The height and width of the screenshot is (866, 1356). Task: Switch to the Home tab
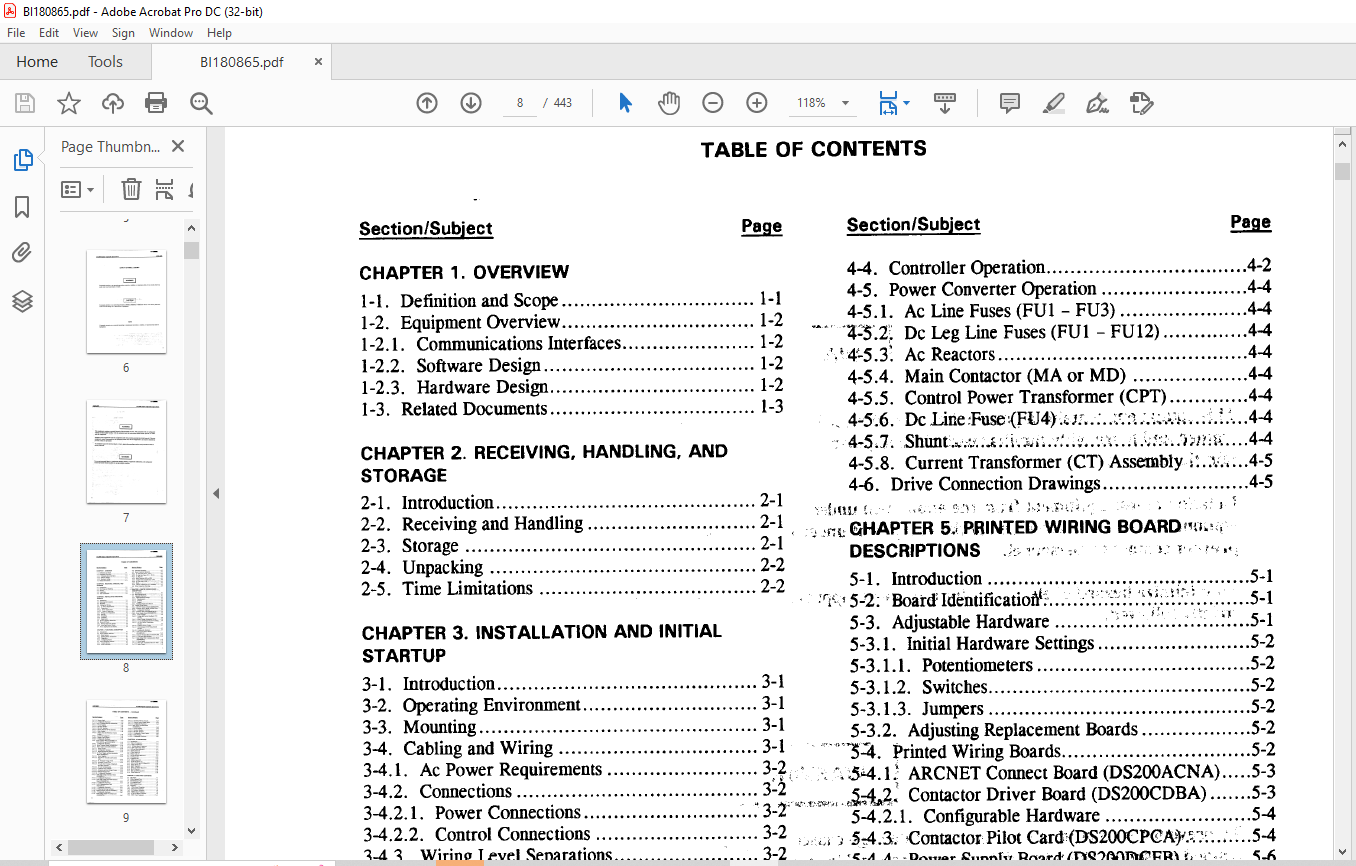click(37, 62)
